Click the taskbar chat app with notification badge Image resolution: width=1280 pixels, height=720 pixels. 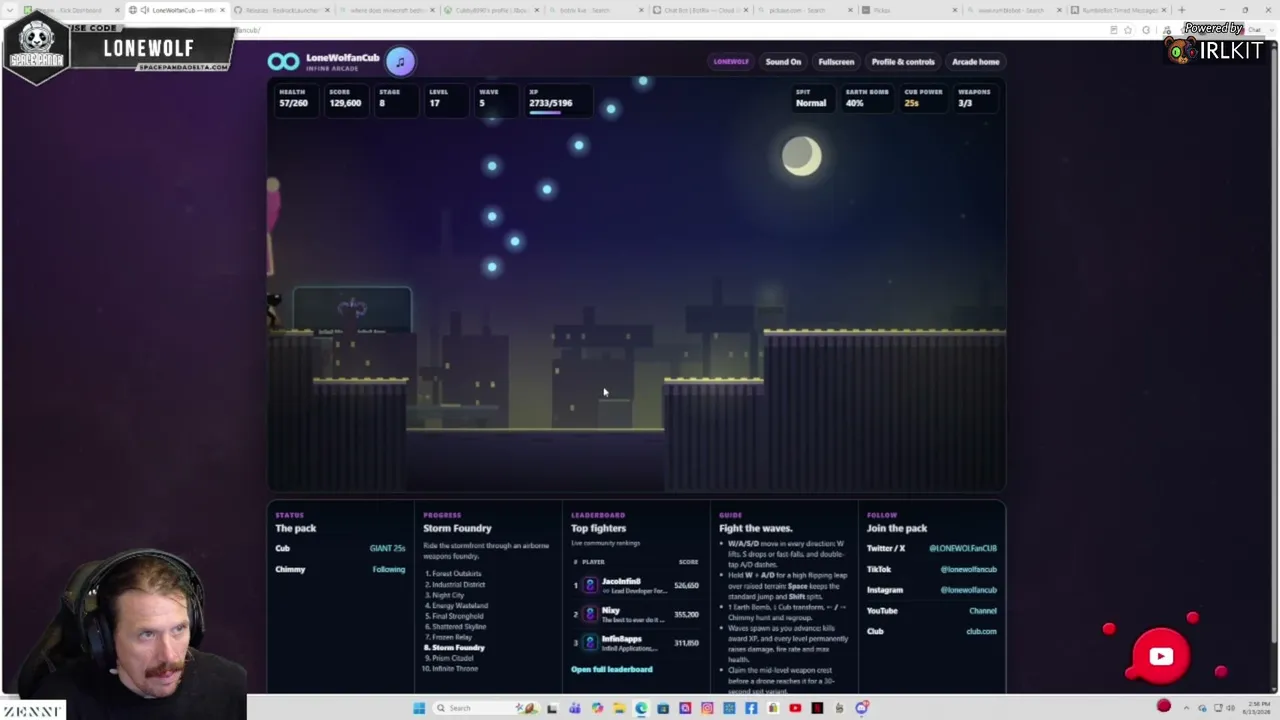pyautogui.click(x=862, y=708)
